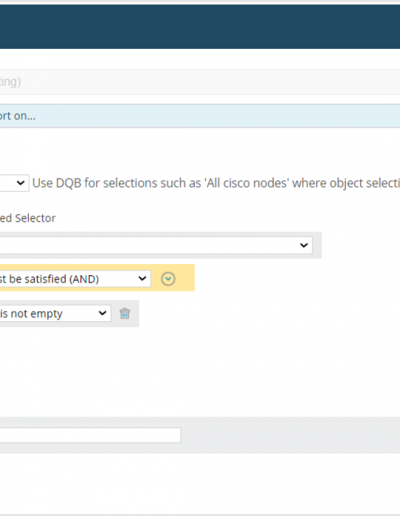
Task: Delete the condition using the trash icon
Action: point(125,313)
